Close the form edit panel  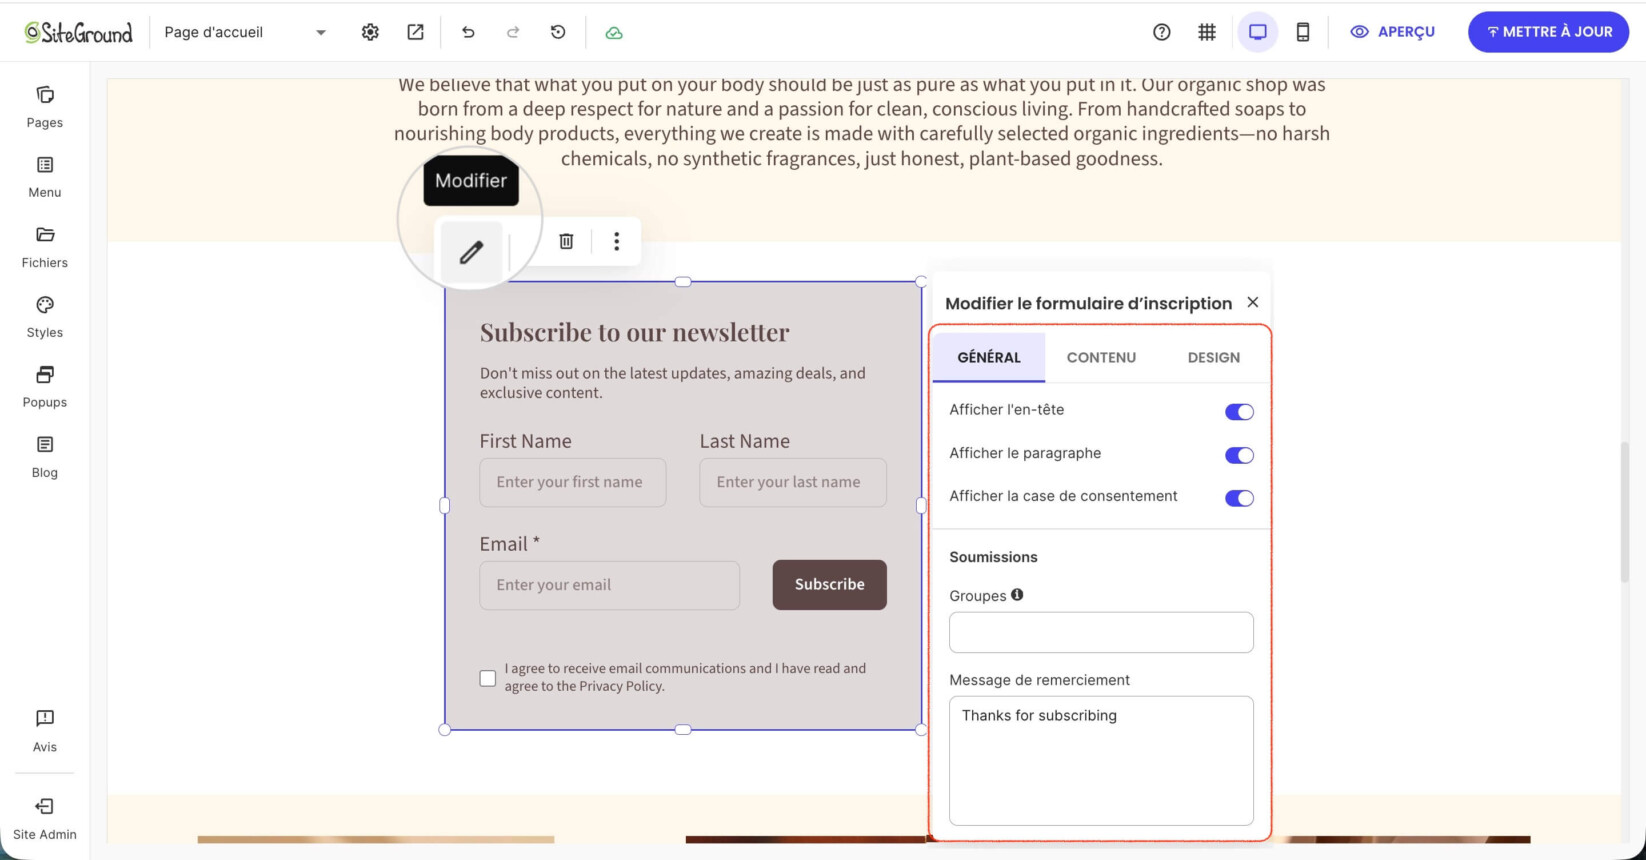point(1253,302)
